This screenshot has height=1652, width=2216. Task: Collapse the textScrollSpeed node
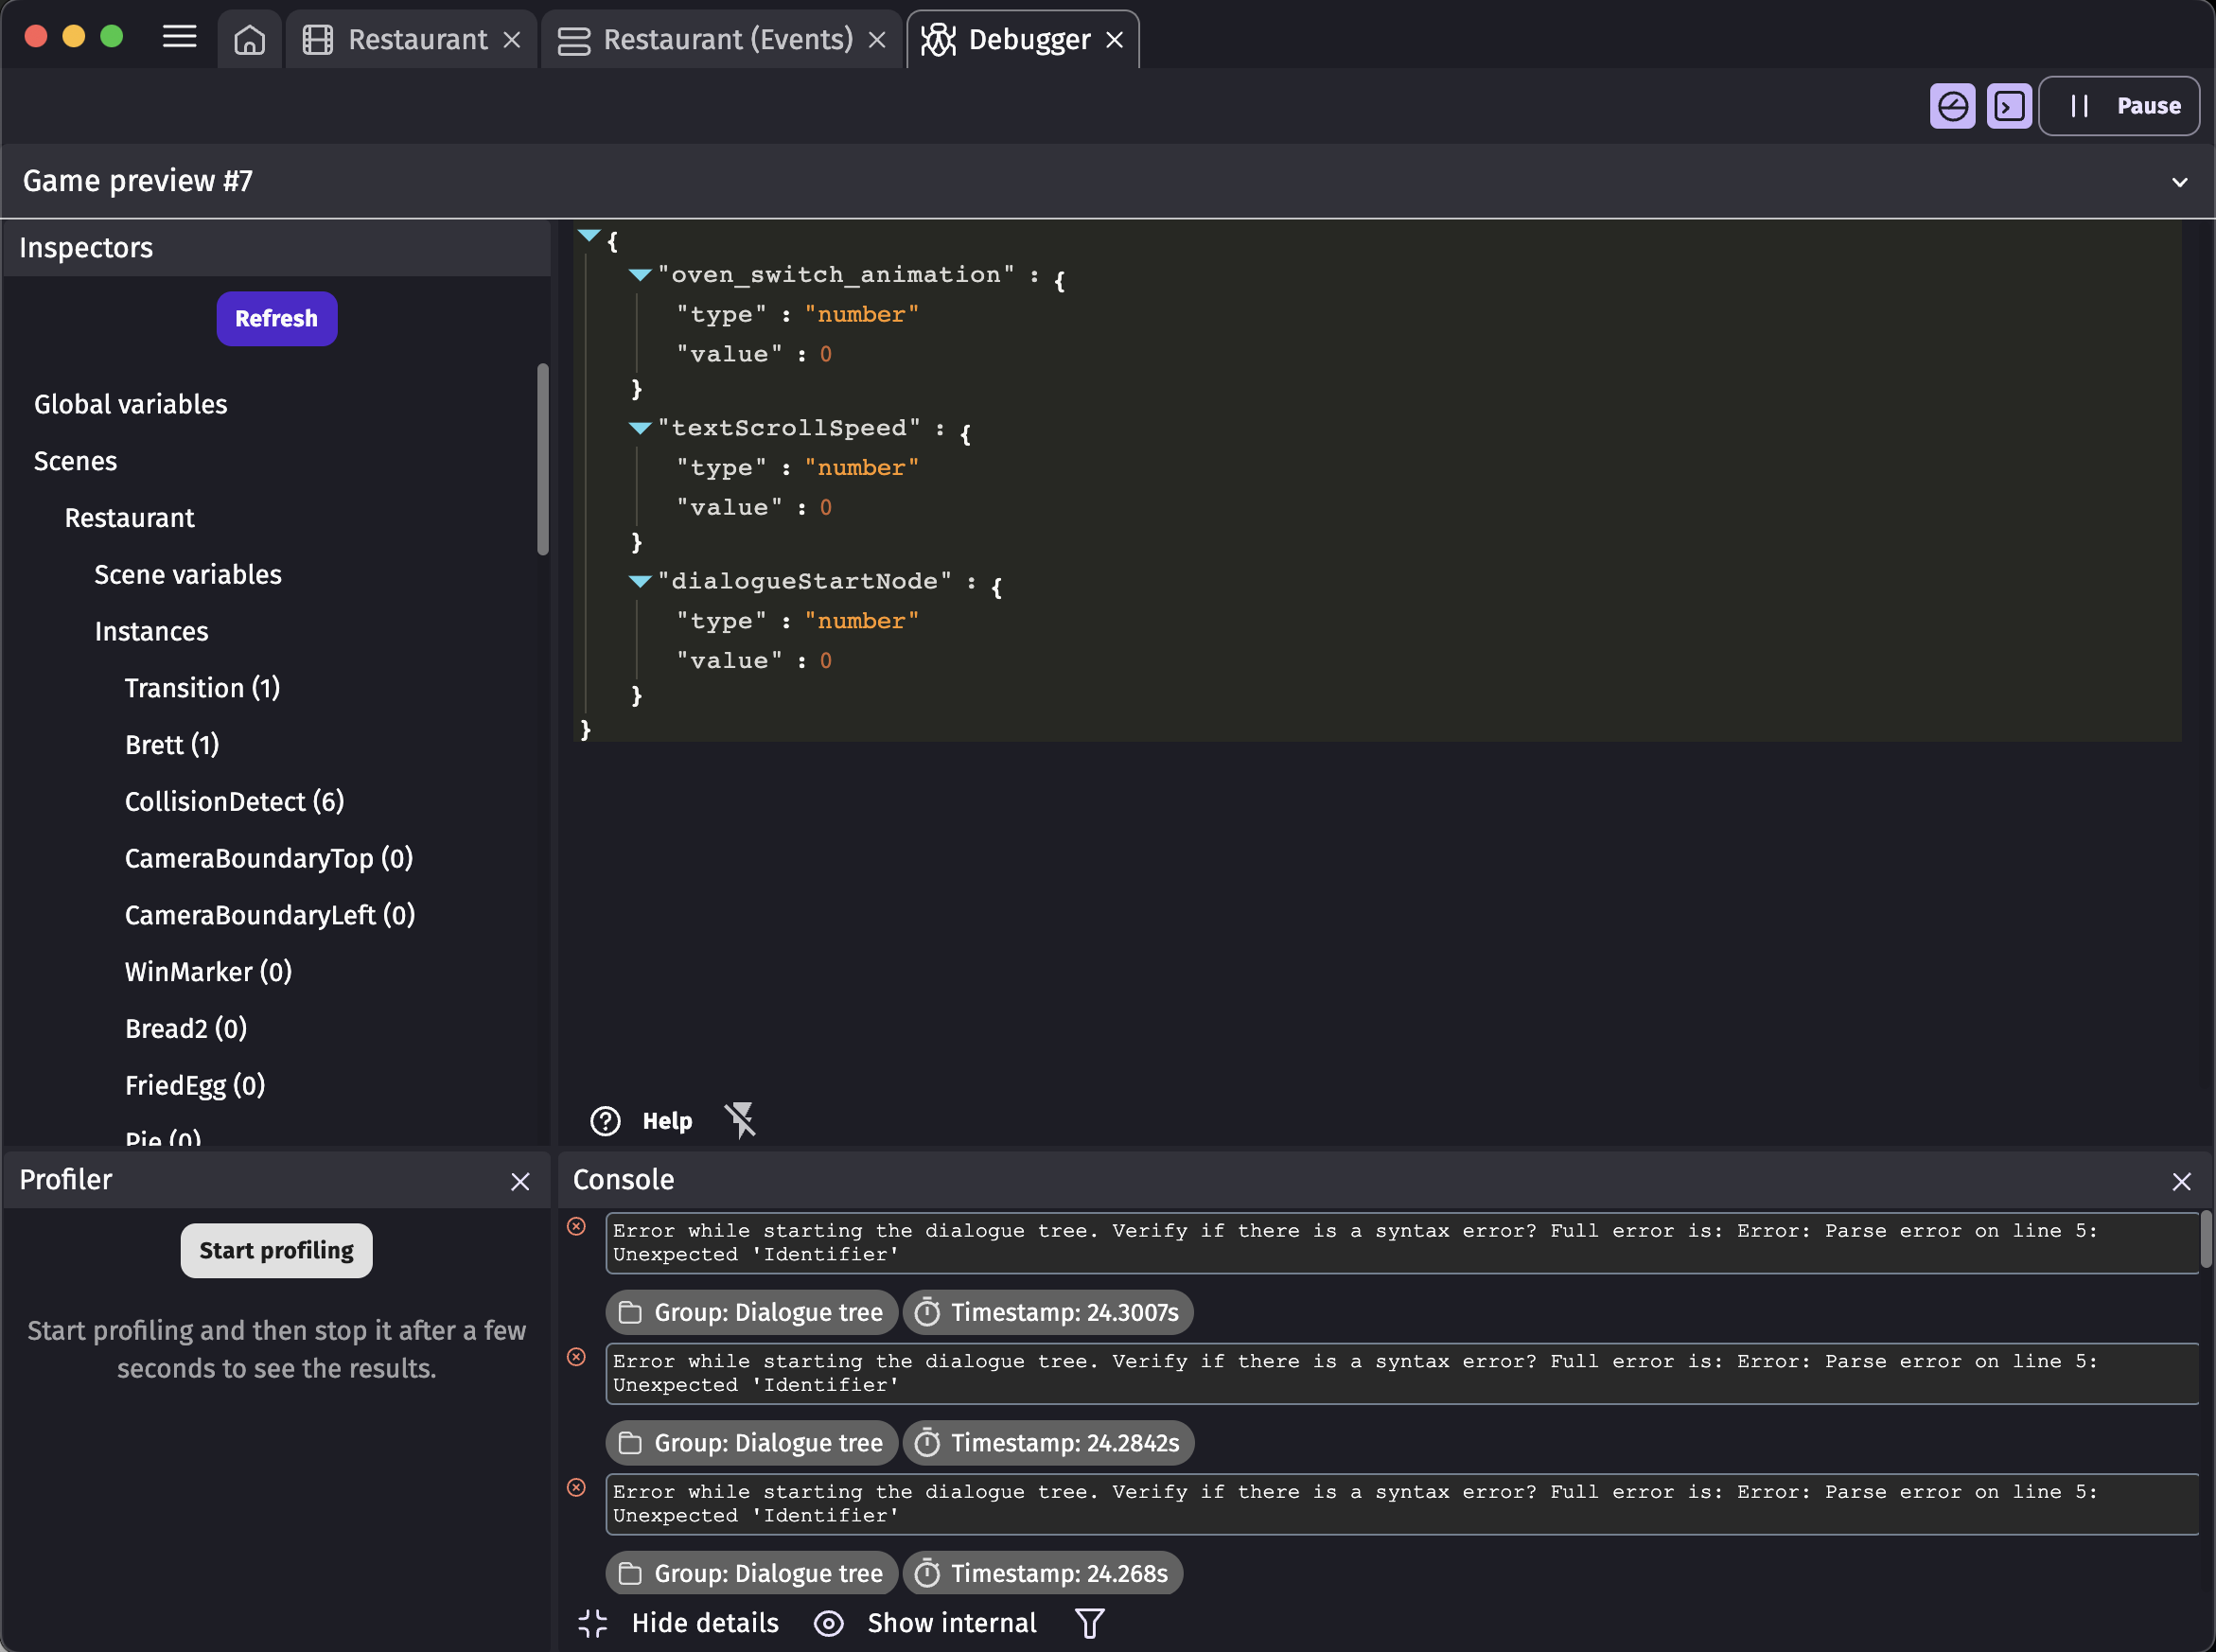pos(640,428)
